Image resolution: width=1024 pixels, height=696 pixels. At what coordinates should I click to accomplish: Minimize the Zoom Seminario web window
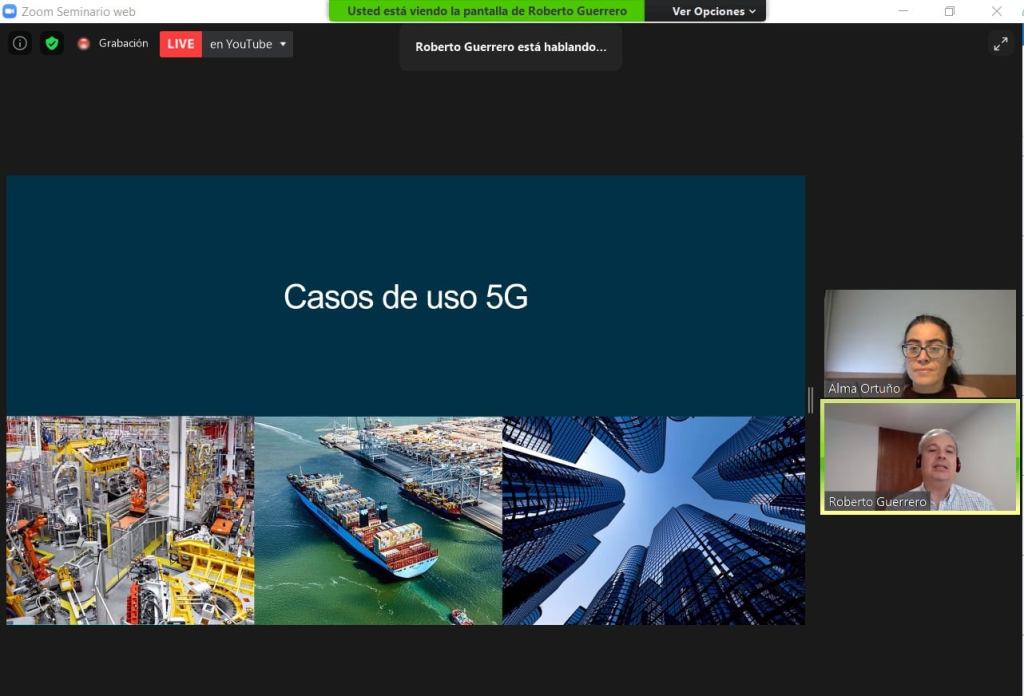tap(903, 11)
